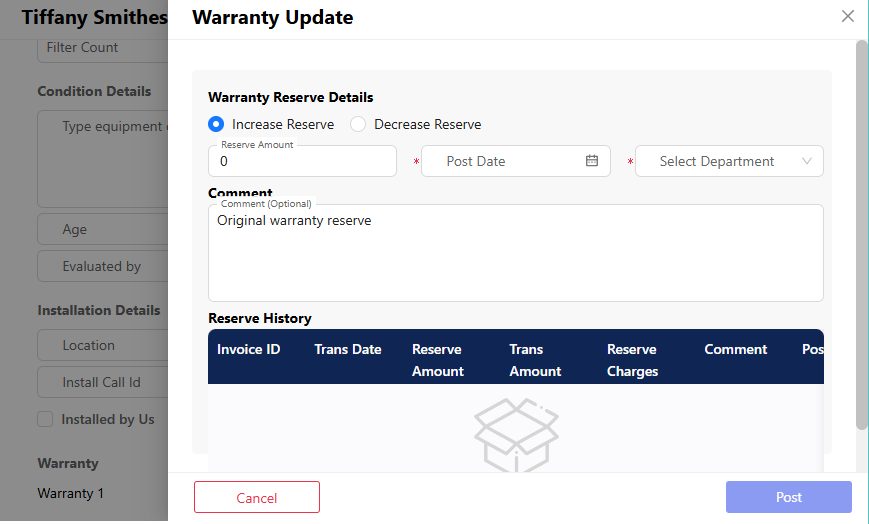869x524 pixels.
Task: Click the Tiffany Smithes page title
Action: [x=95, y=17]
